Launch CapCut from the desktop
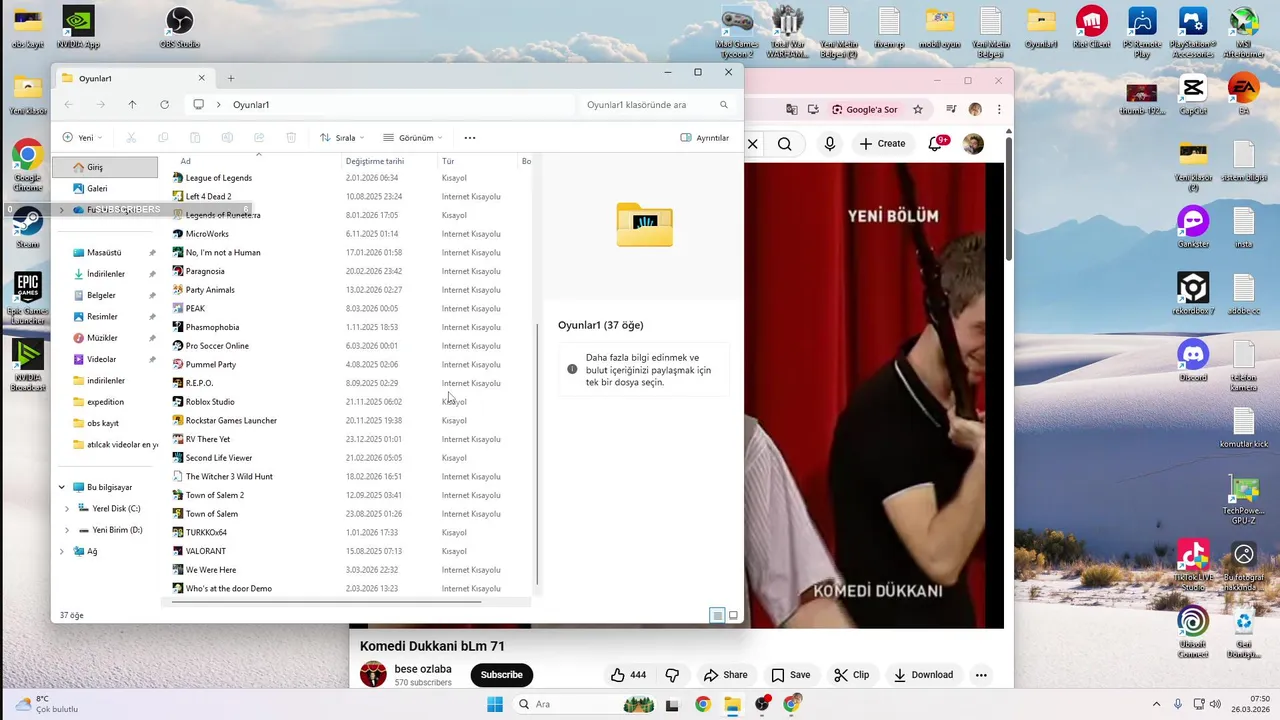Screen dimensions: 1280x720 [1193, 96]
